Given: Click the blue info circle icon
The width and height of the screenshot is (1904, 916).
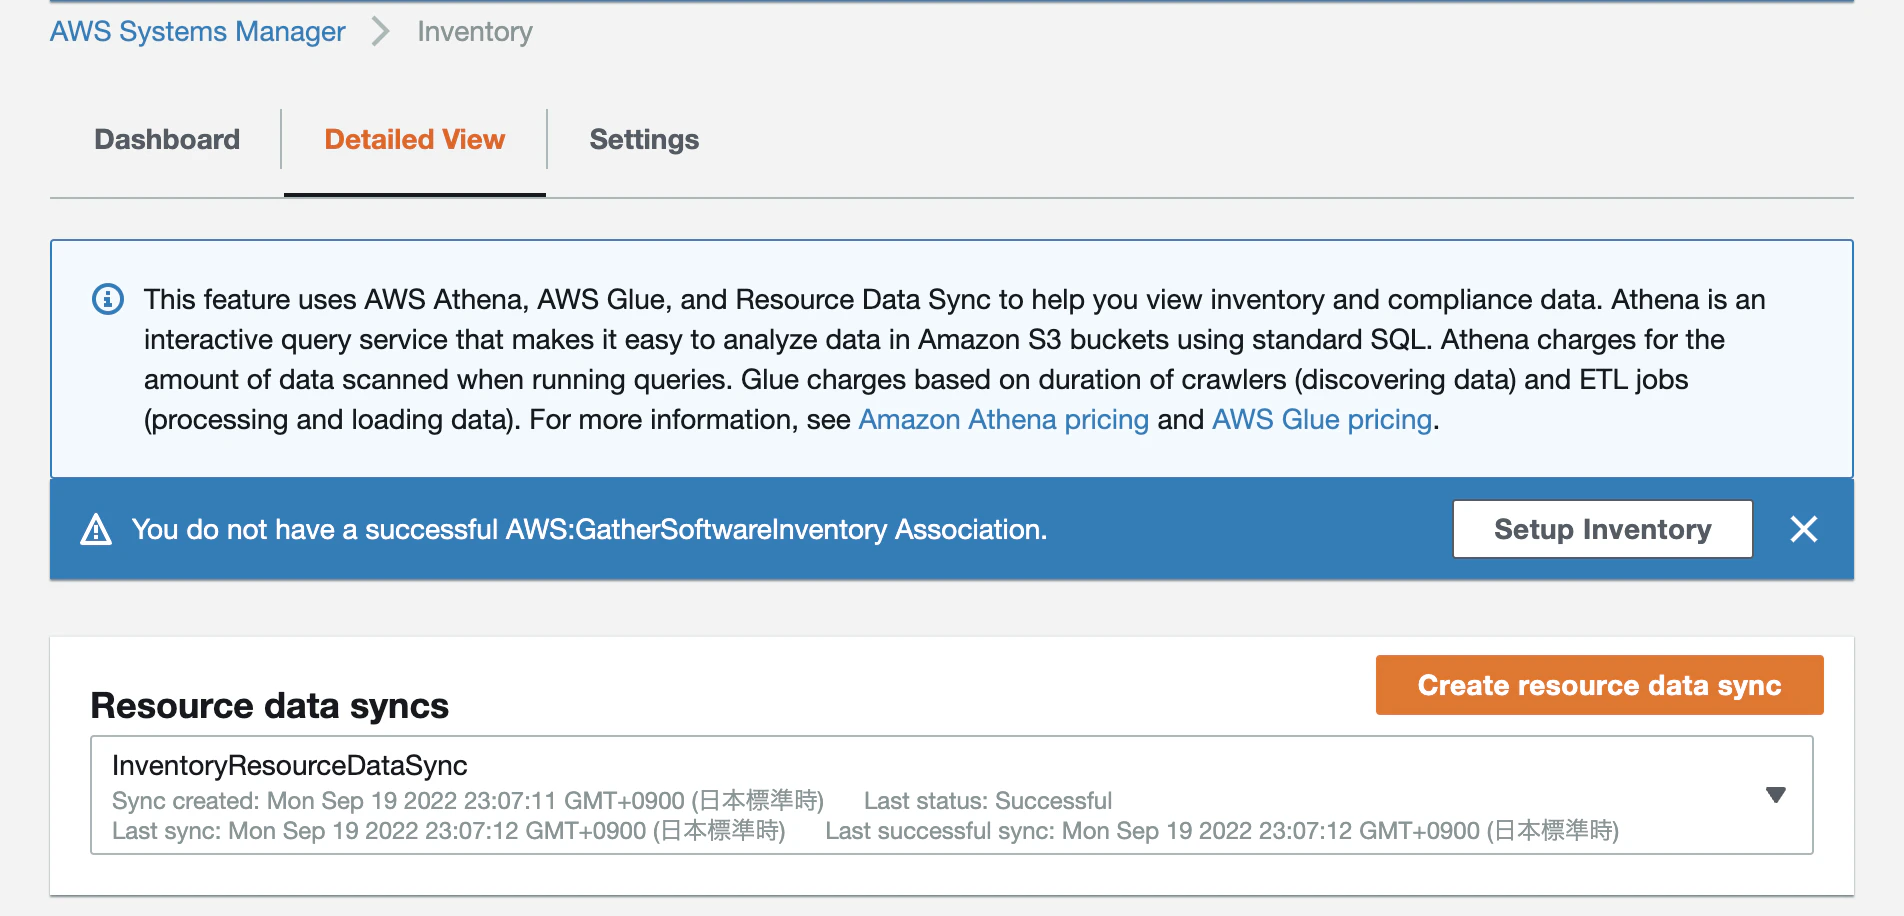Looking at the screenshot, I should [x=108, y=299].
